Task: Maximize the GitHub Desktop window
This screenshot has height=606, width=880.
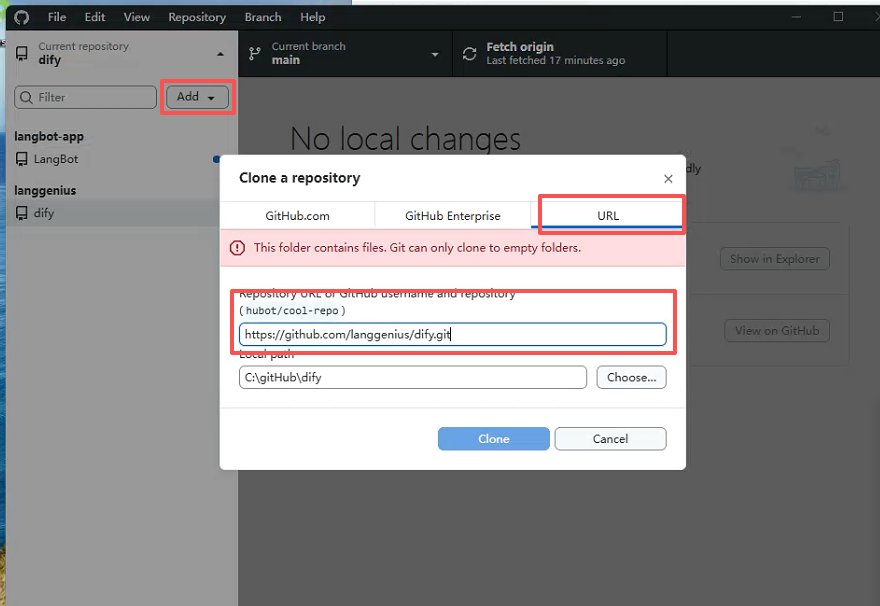Action: click(x=838, y=17)
